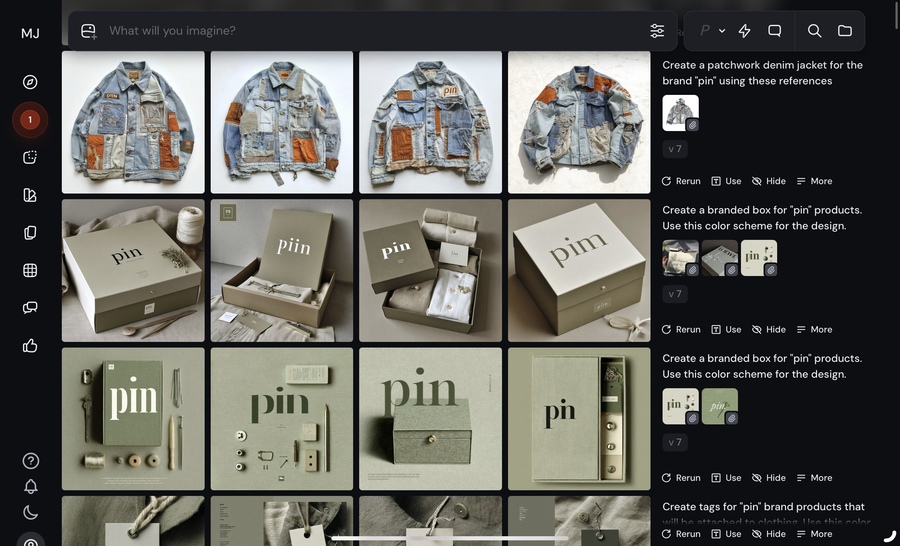Open the wrinkled denim jacket on white fabric
Image resolution: width=900 pixels, height=546 pixels.
coord(579,122)
